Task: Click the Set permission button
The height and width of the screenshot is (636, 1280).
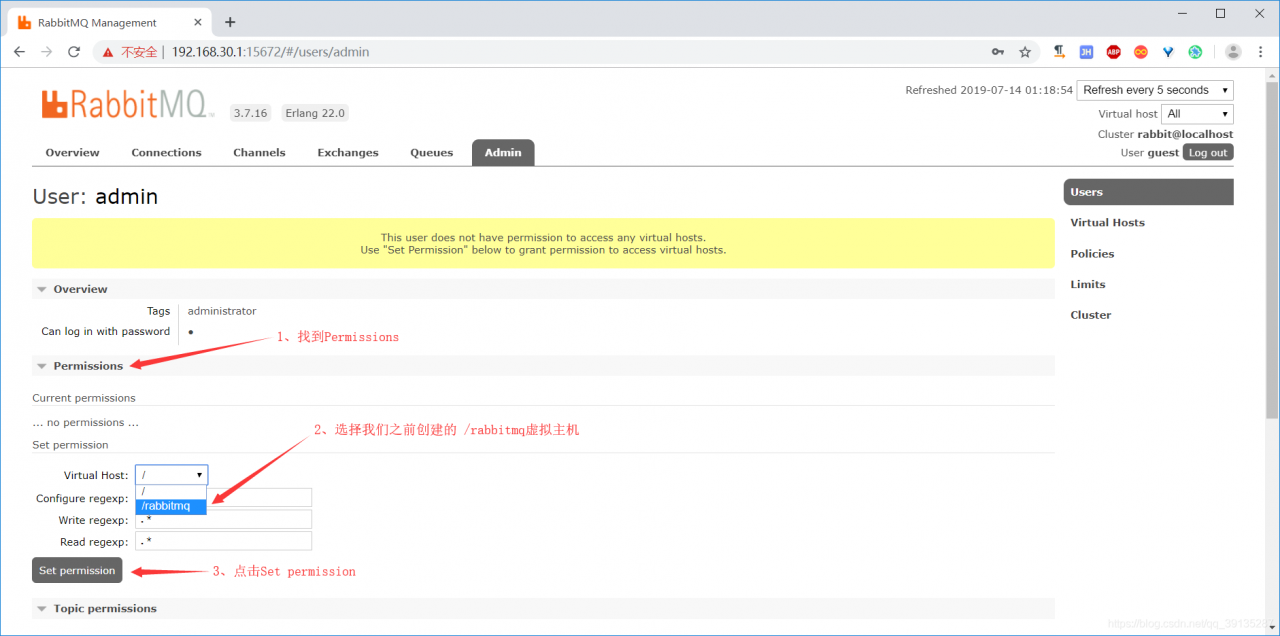Action: pos(77,570)
